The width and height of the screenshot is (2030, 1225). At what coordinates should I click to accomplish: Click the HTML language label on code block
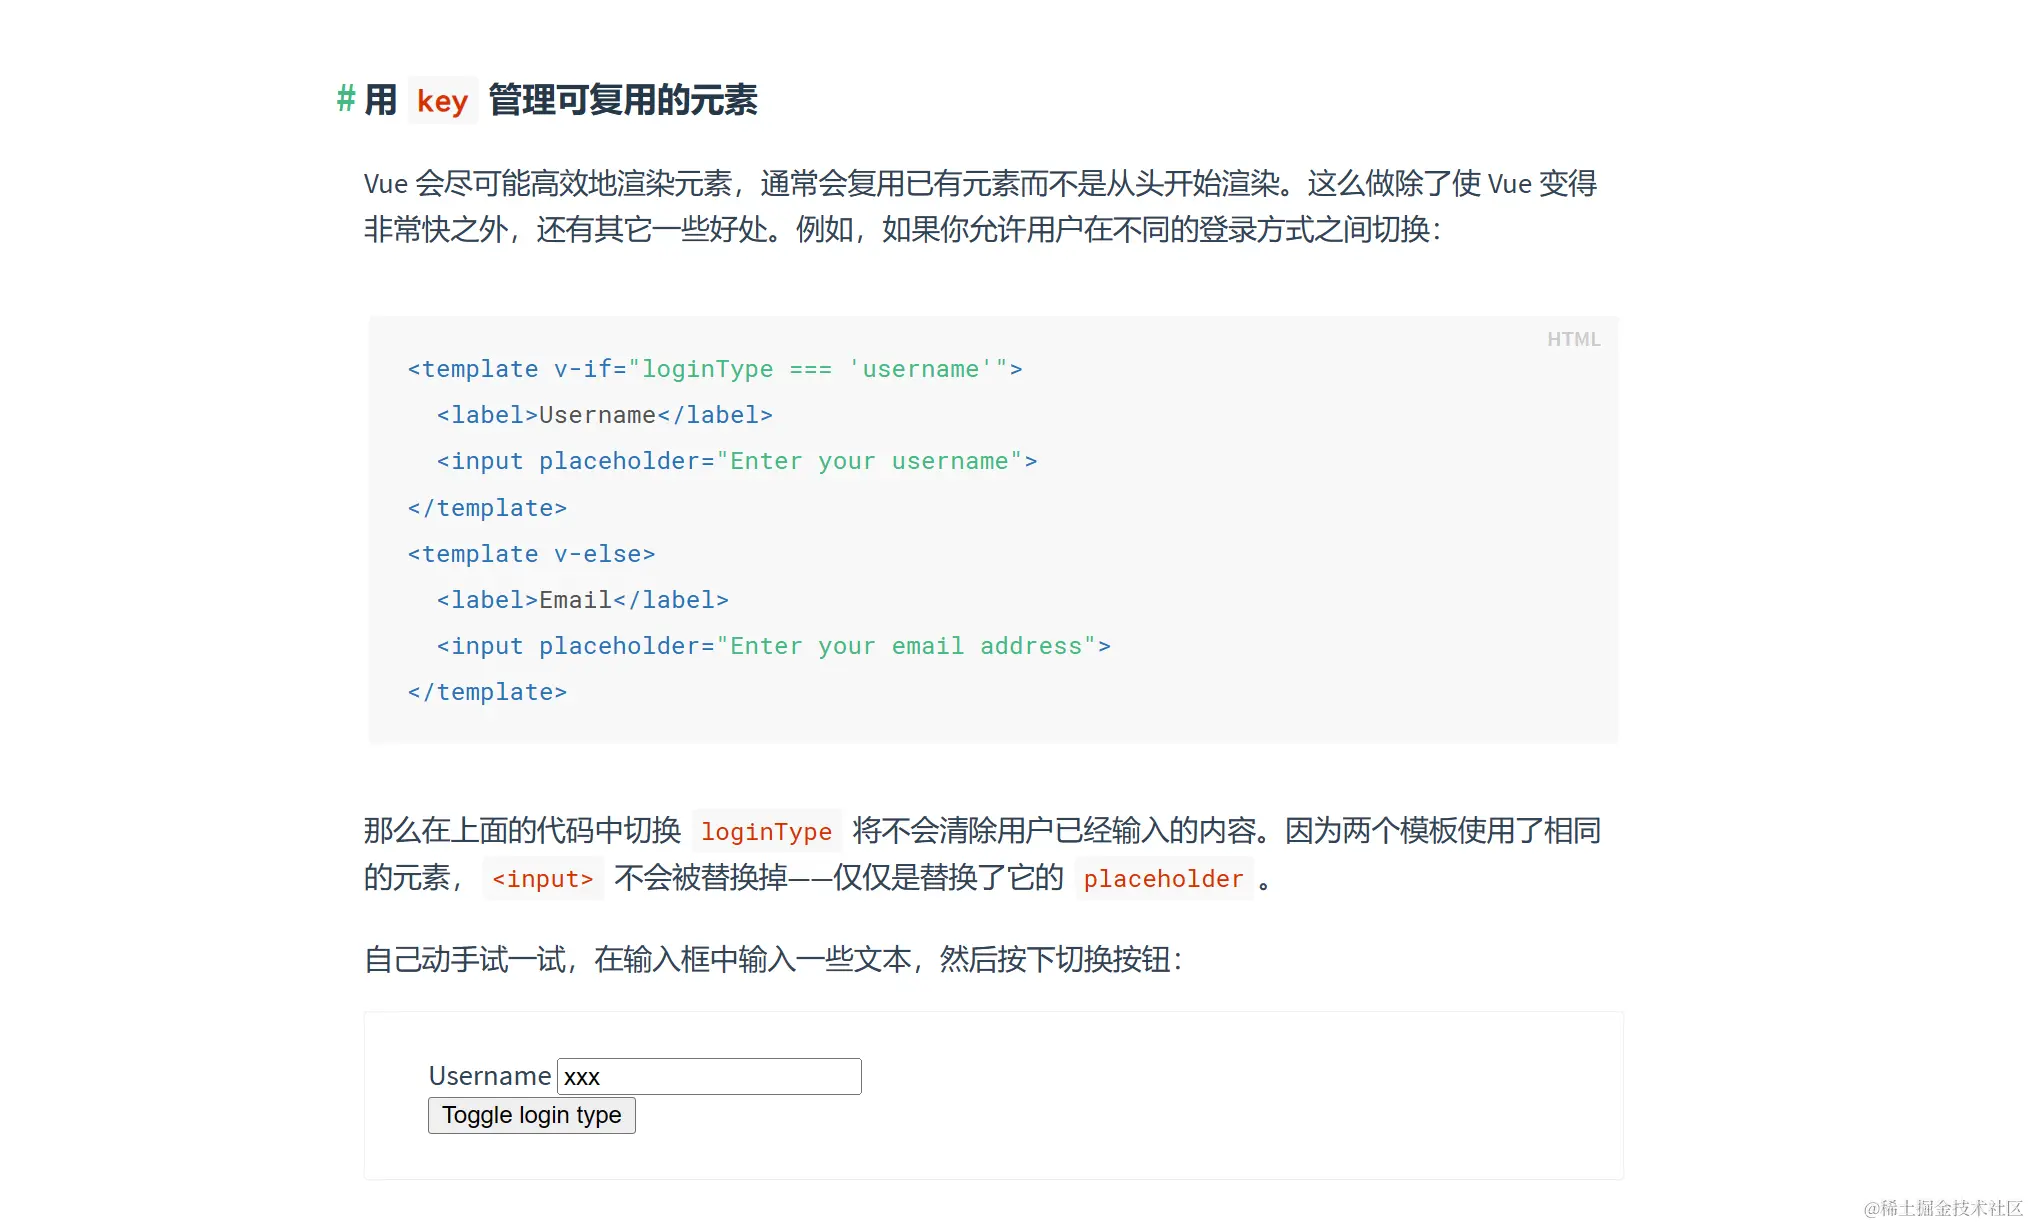(x=1573, y=339)
